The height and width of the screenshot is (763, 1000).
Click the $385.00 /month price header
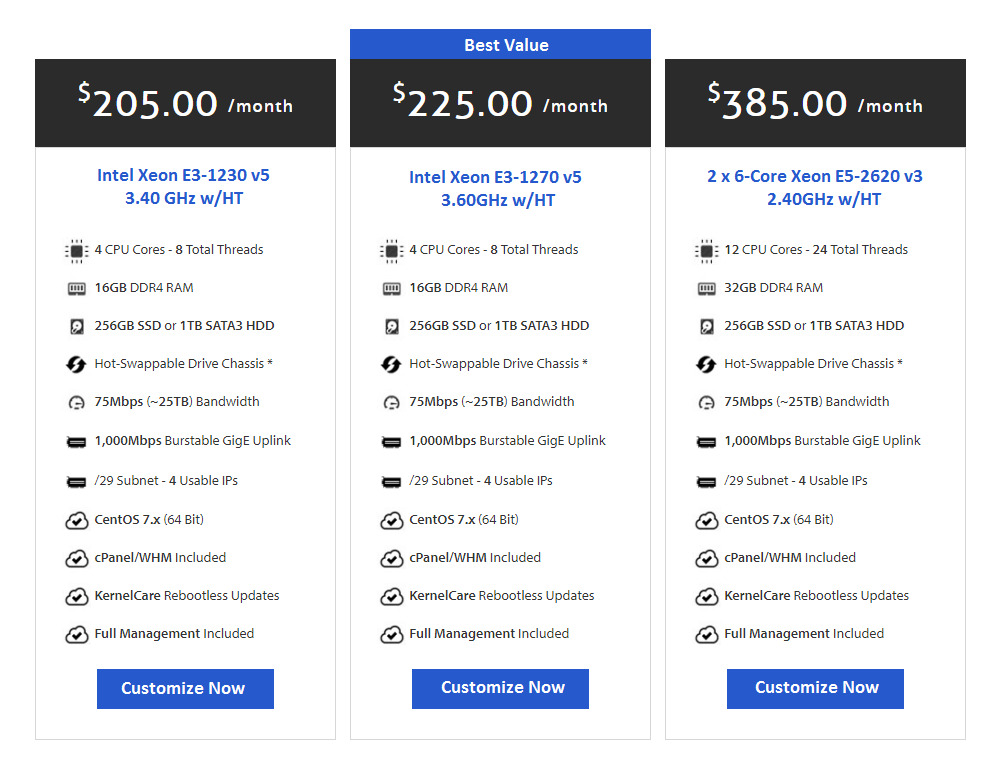[x=815, y=103]
